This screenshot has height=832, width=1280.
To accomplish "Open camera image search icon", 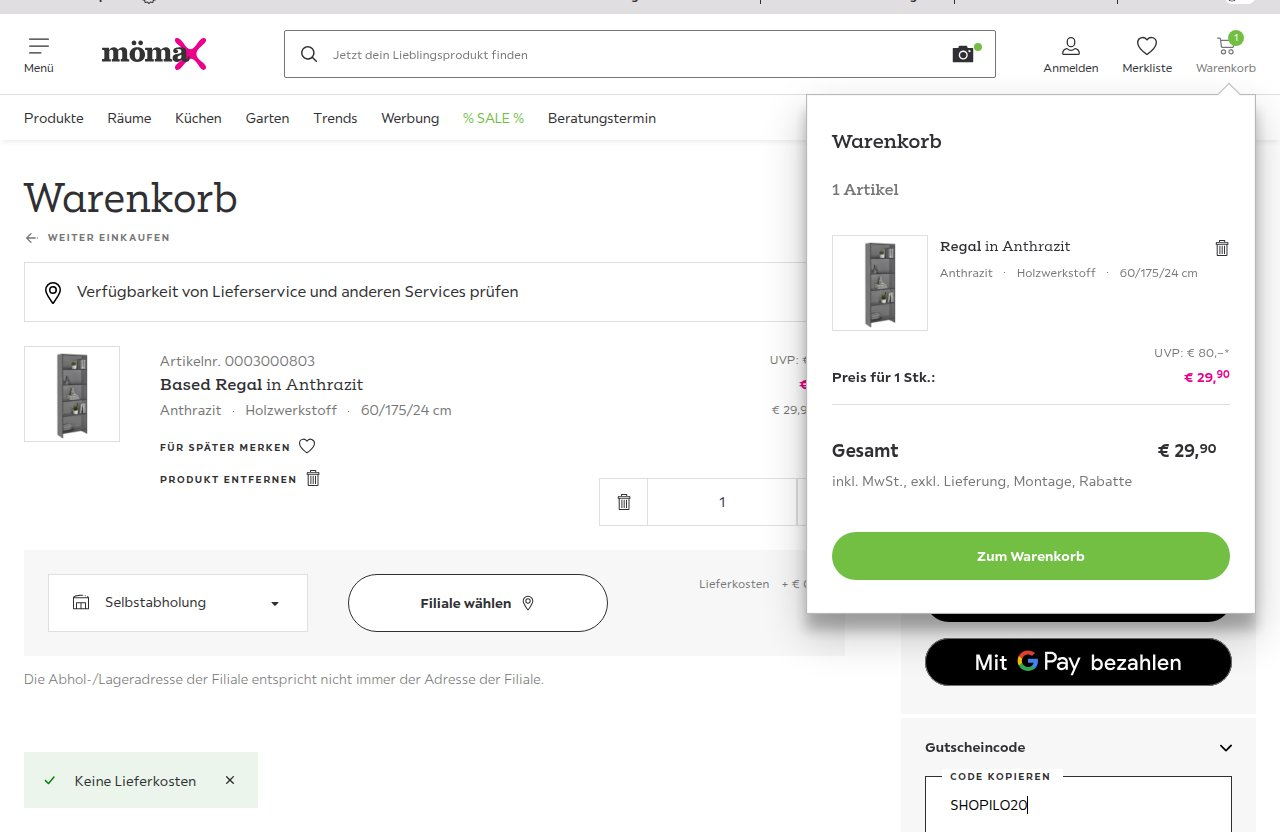I will 963,54.
